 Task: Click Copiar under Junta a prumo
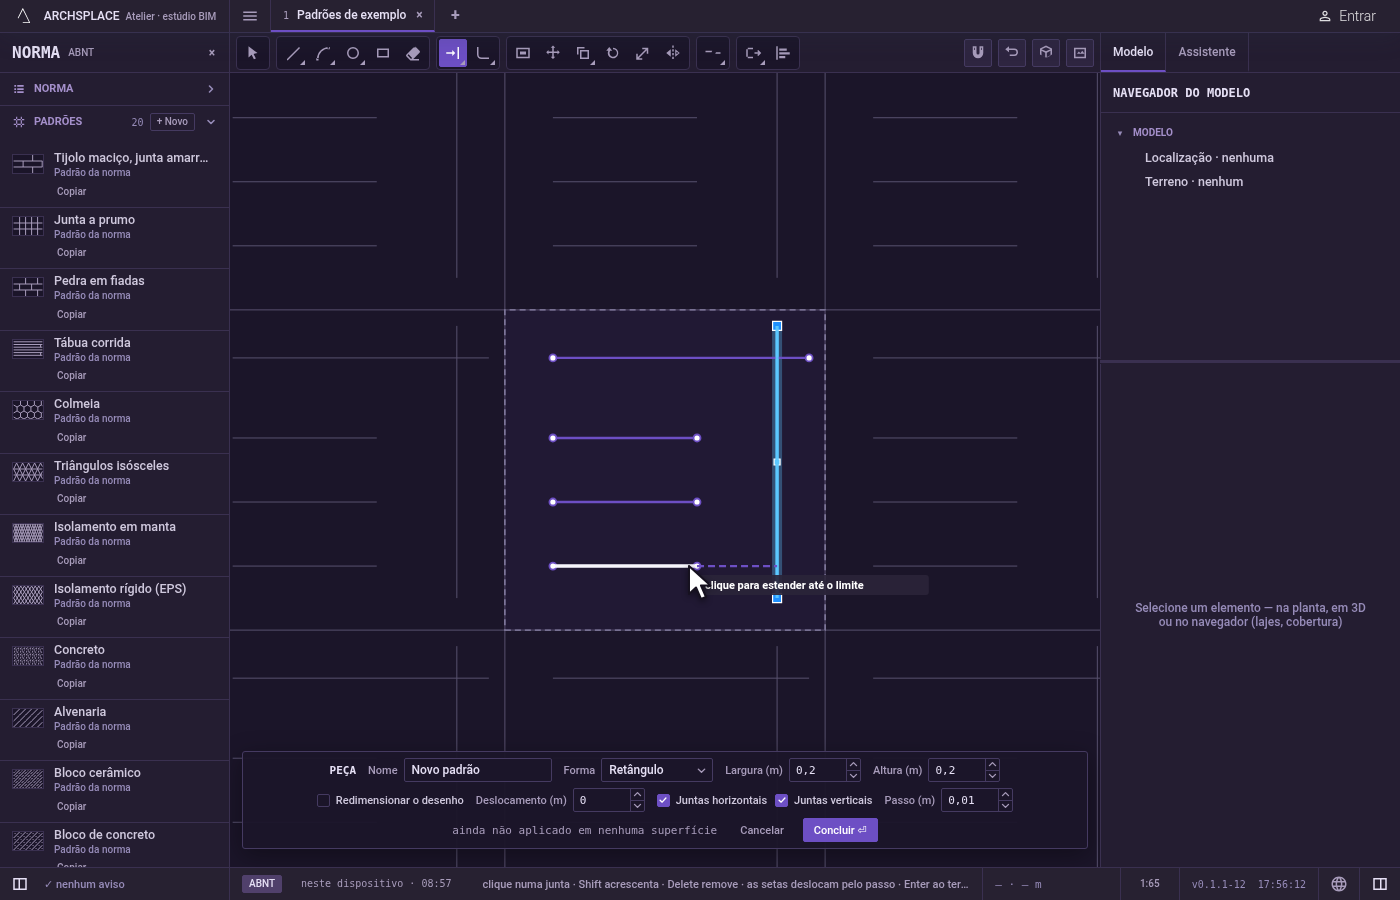tap(72, 253)
